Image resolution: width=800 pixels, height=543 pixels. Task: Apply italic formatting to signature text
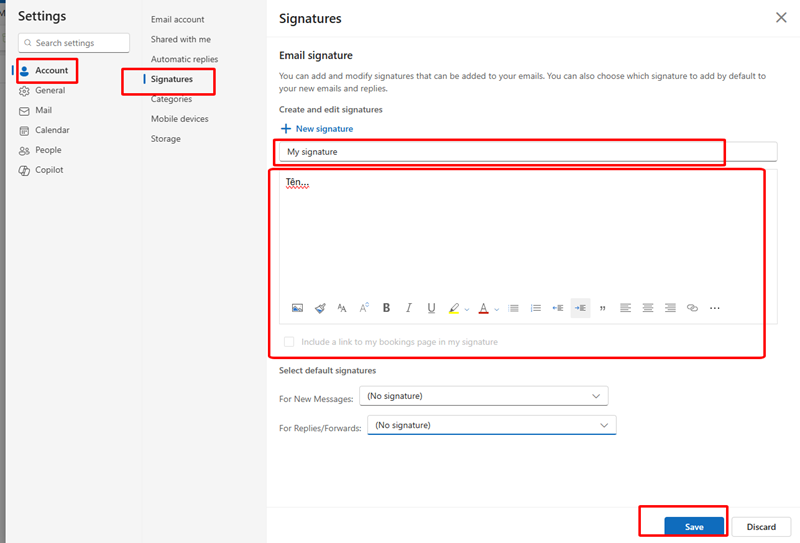(x=408, y=308)
